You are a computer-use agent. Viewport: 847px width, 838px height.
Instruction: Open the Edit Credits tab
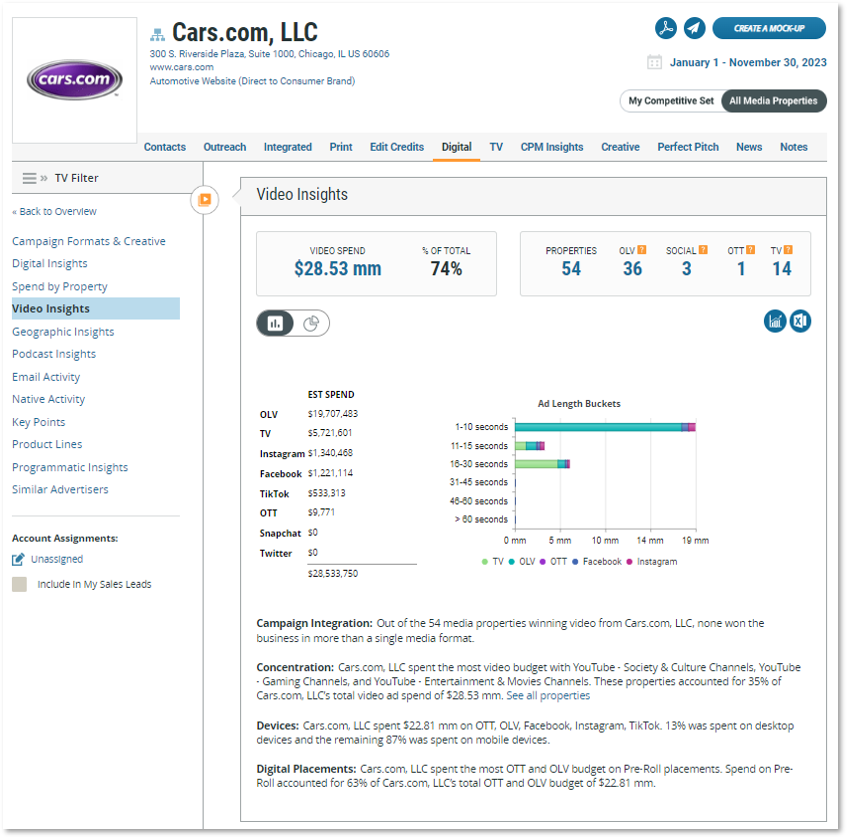(x=396, y=147)
